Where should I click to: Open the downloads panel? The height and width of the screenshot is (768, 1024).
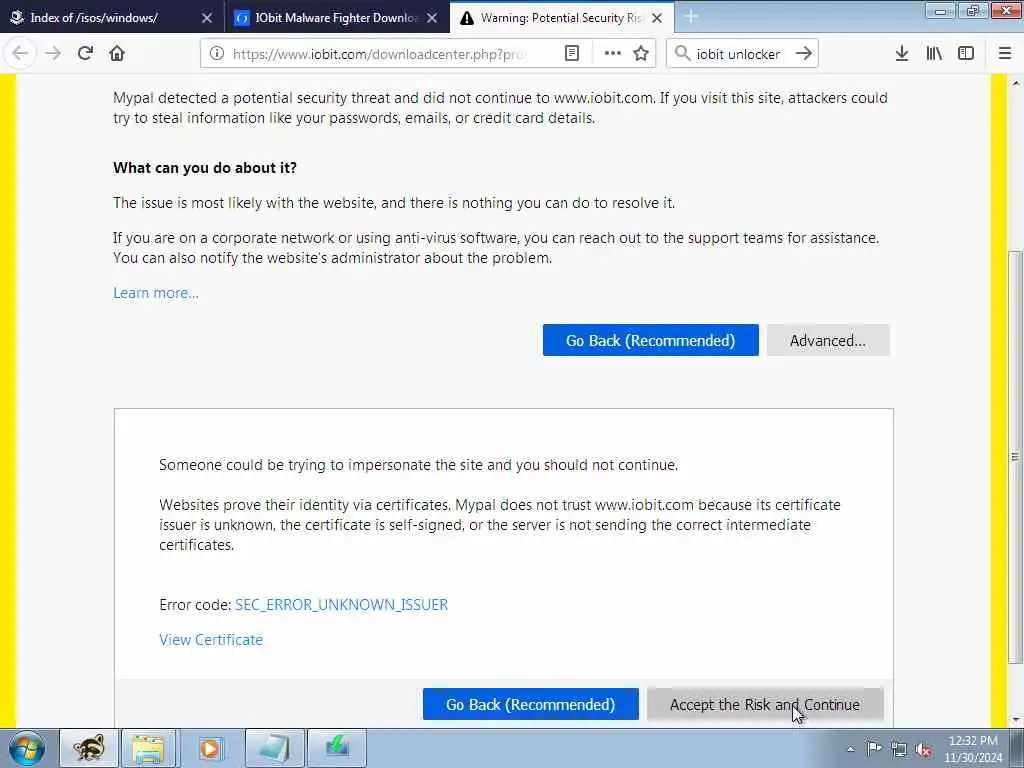902,54
